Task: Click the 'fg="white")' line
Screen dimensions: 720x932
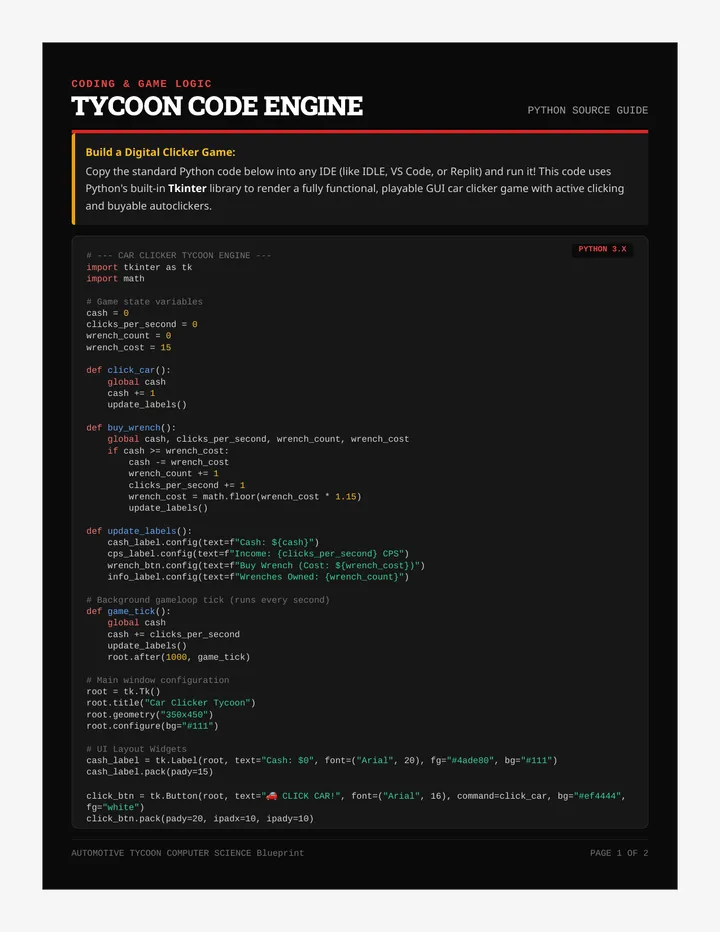Action: pyautogui.click(x=115, y=808)
